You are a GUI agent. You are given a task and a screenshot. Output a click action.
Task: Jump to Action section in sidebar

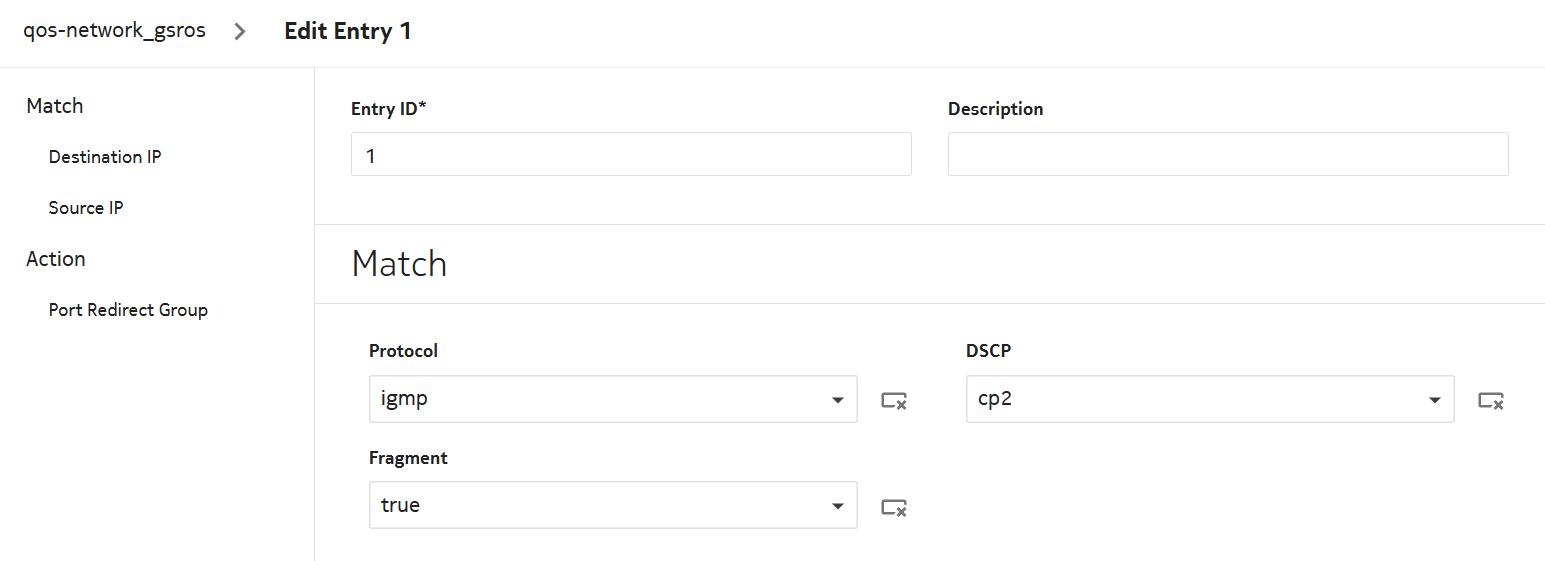[x=56, y=259]
